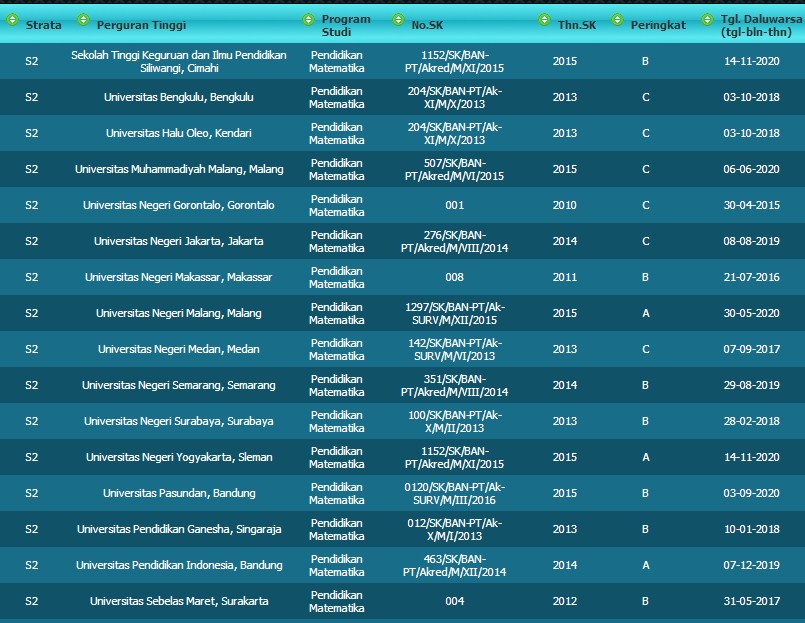Screen dimensions: 805x623
Task: Click the sort icon beside Peringkat header
Action: click(x=617, y=20)
